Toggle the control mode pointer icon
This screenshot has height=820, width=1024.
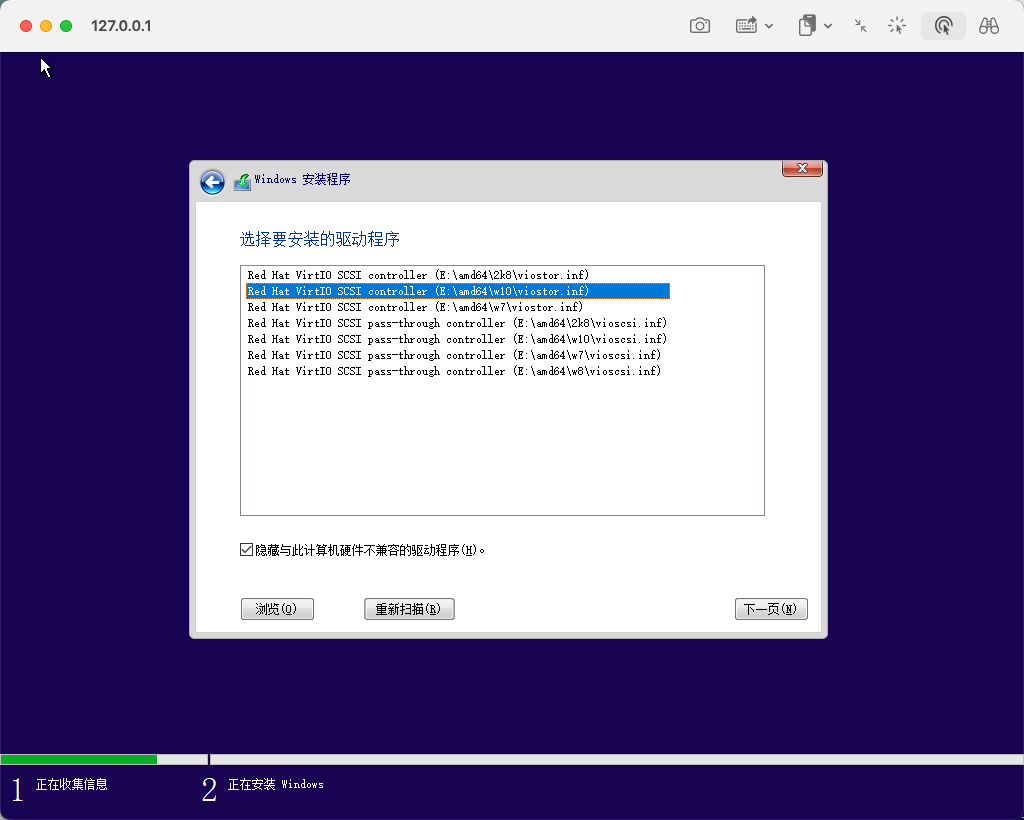click(x=943, y=26)
